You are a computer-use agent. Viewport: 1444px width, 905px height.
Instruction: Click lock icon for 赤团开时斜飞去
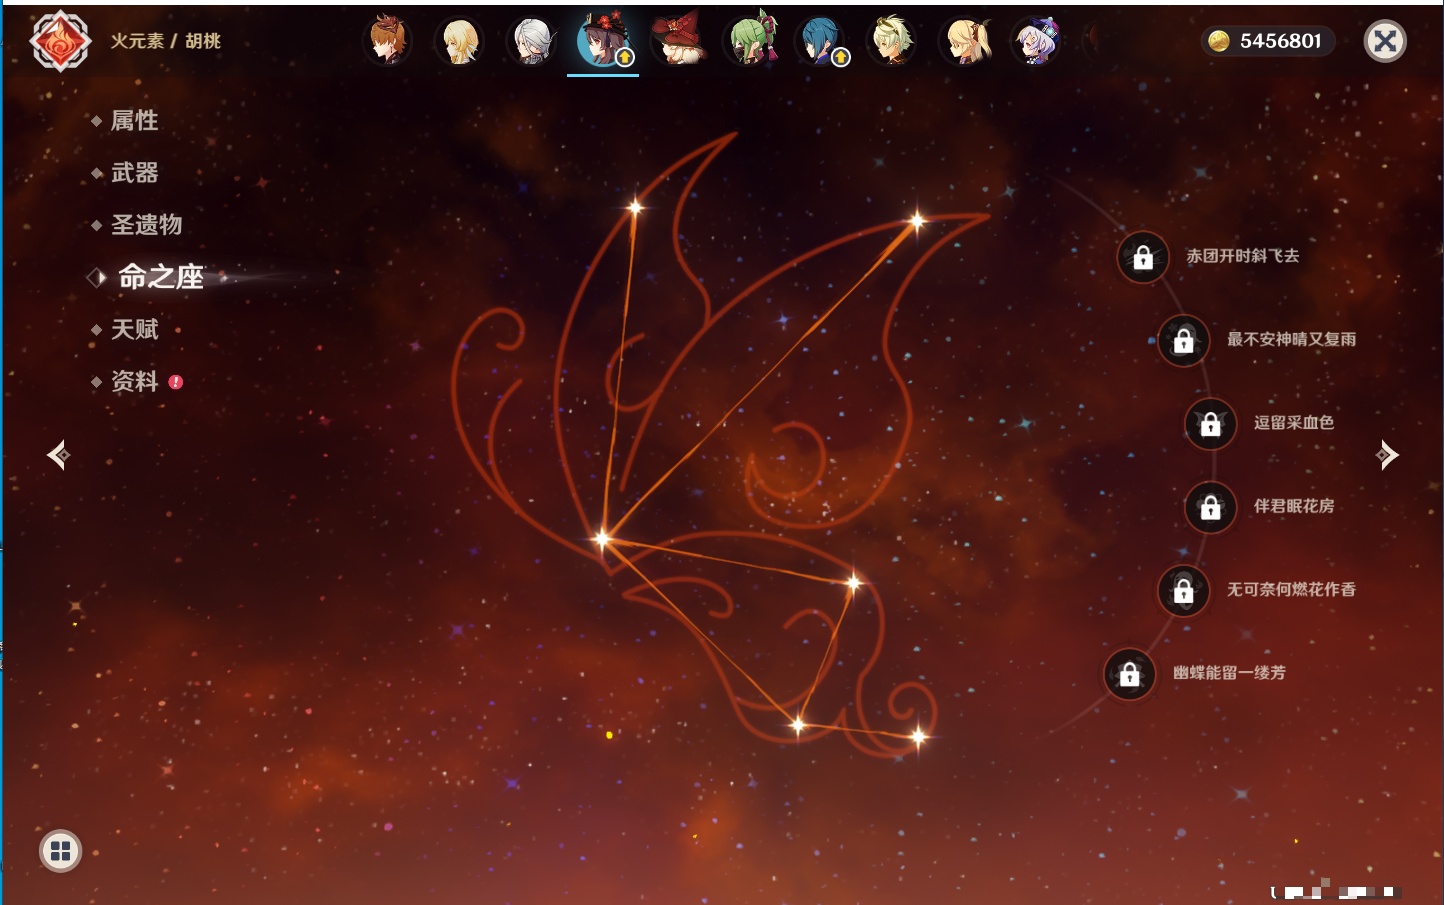point(1143,258)
